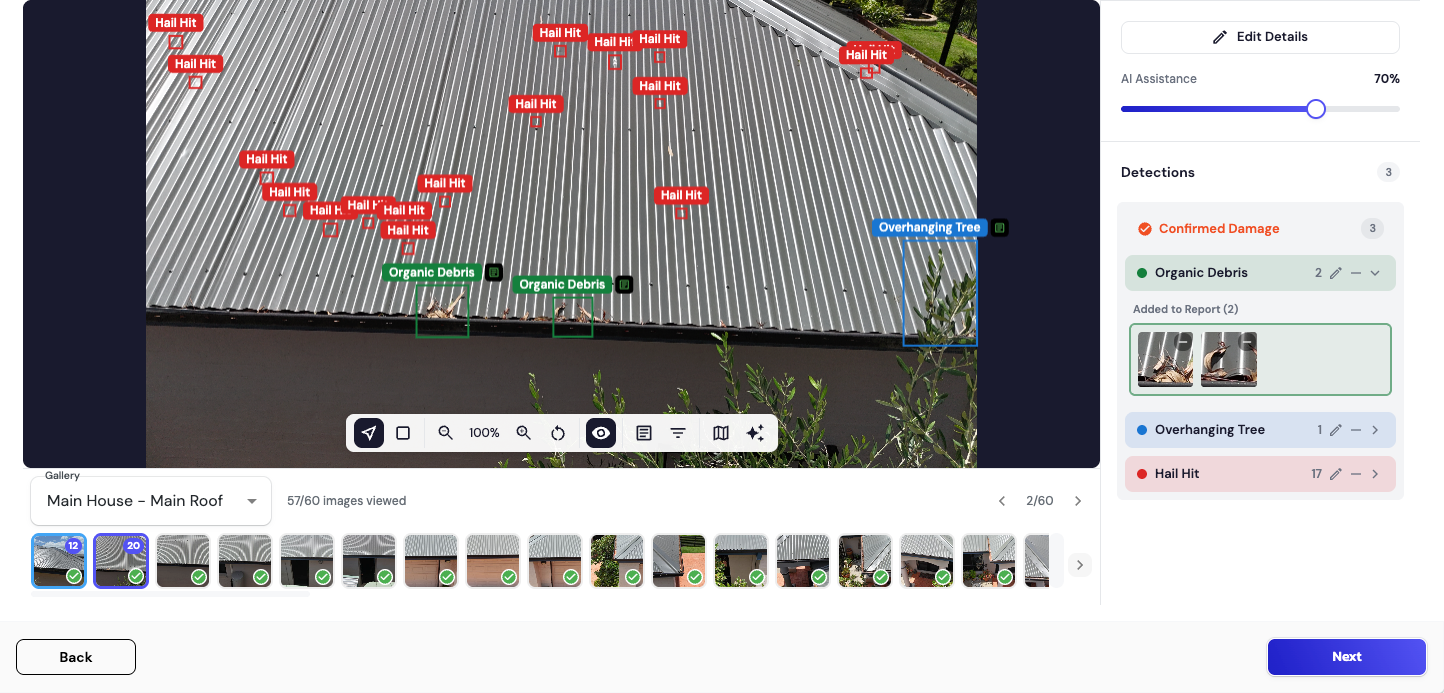This screenshot has width=1444, height=693.
Task: Click the Organic Debris name in detections list
Action: (x=1201, y=273)
